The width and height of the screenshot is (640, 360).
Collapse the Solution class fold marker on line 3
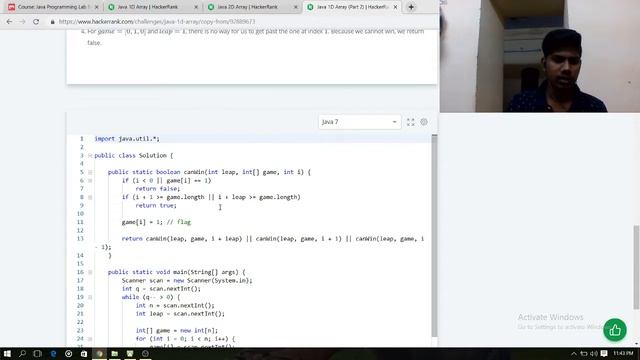tap(90, 156)
